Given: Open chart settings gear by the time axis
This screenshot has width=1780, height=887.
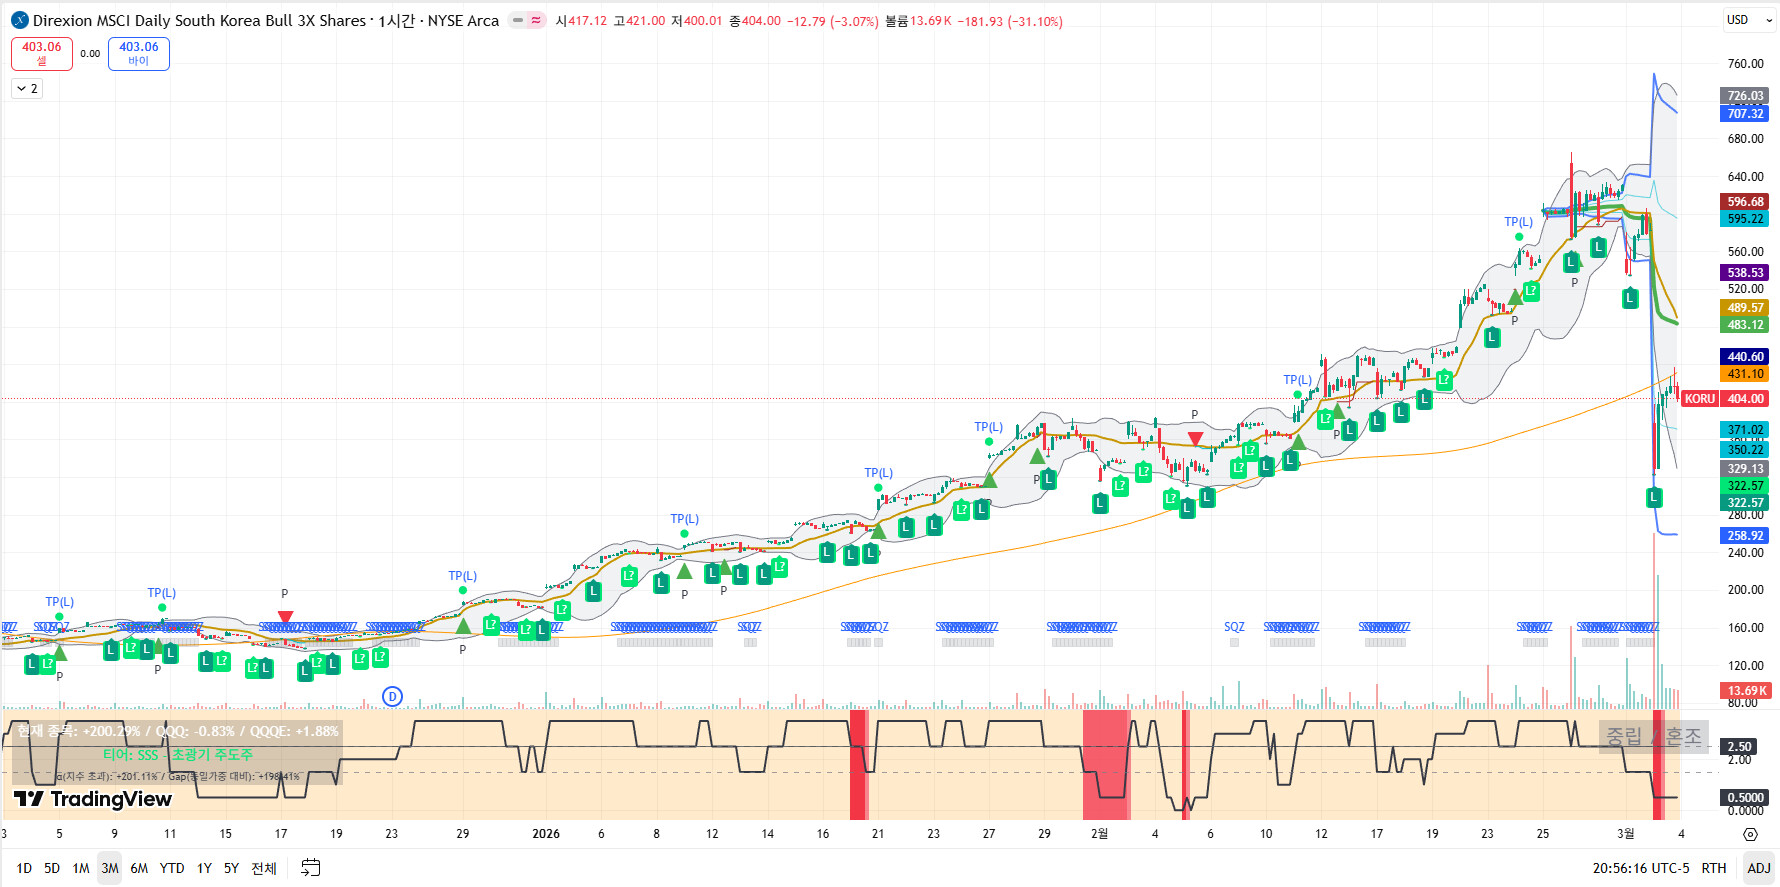Looking at the screenshot, I should (1750, 834).
